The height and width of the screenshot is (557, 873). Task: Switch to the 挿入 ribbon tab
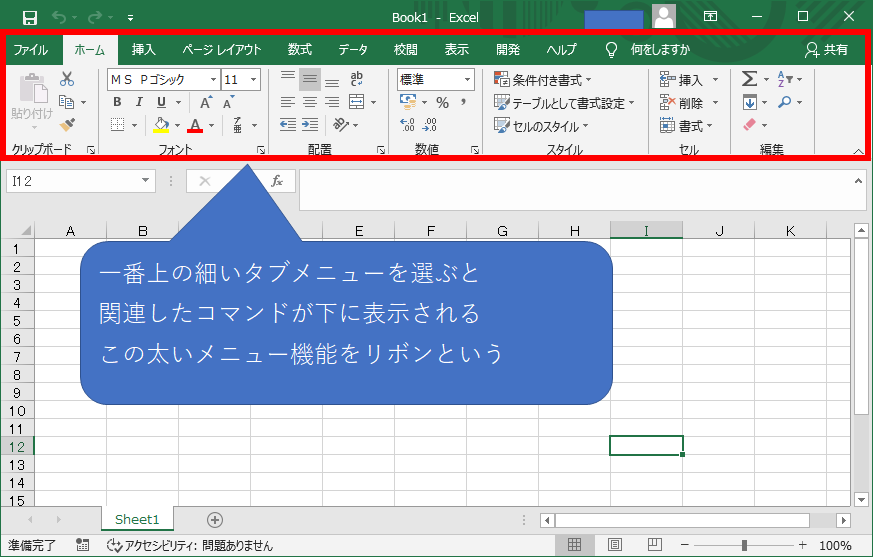pyautogui.click(x=144, y=49)
